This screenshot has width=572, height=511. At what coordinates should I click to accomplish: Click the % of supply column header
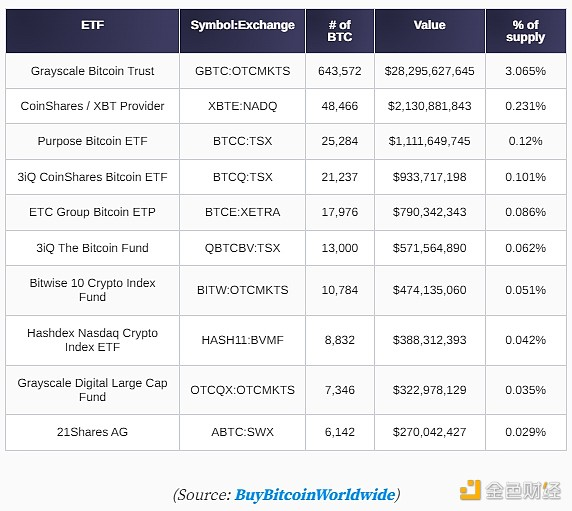coord(526,31)
